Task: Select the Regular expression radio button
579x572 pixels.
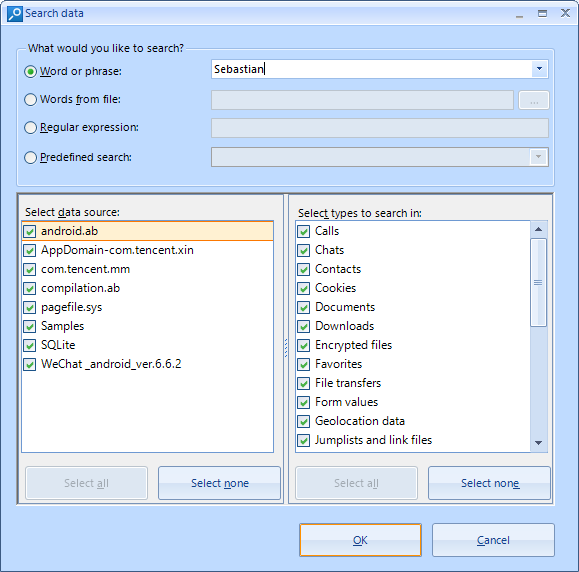Action: click(x=30, y=128)
